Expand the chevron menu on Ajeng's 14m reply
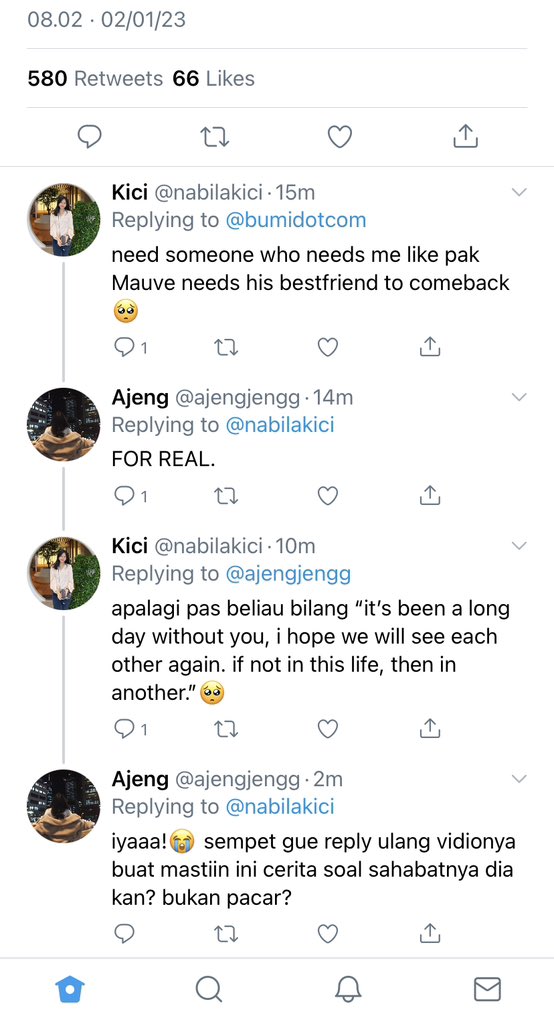554x1024 pixels. (519, 396)
